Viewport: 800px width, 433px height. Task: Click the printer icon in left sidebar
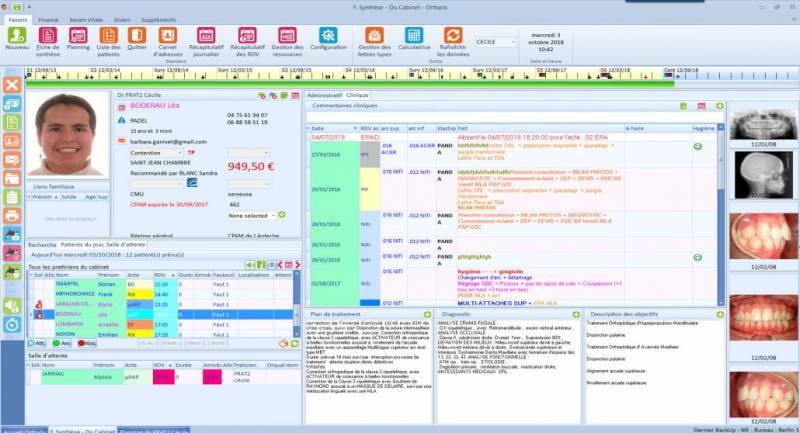coord(12,215)
